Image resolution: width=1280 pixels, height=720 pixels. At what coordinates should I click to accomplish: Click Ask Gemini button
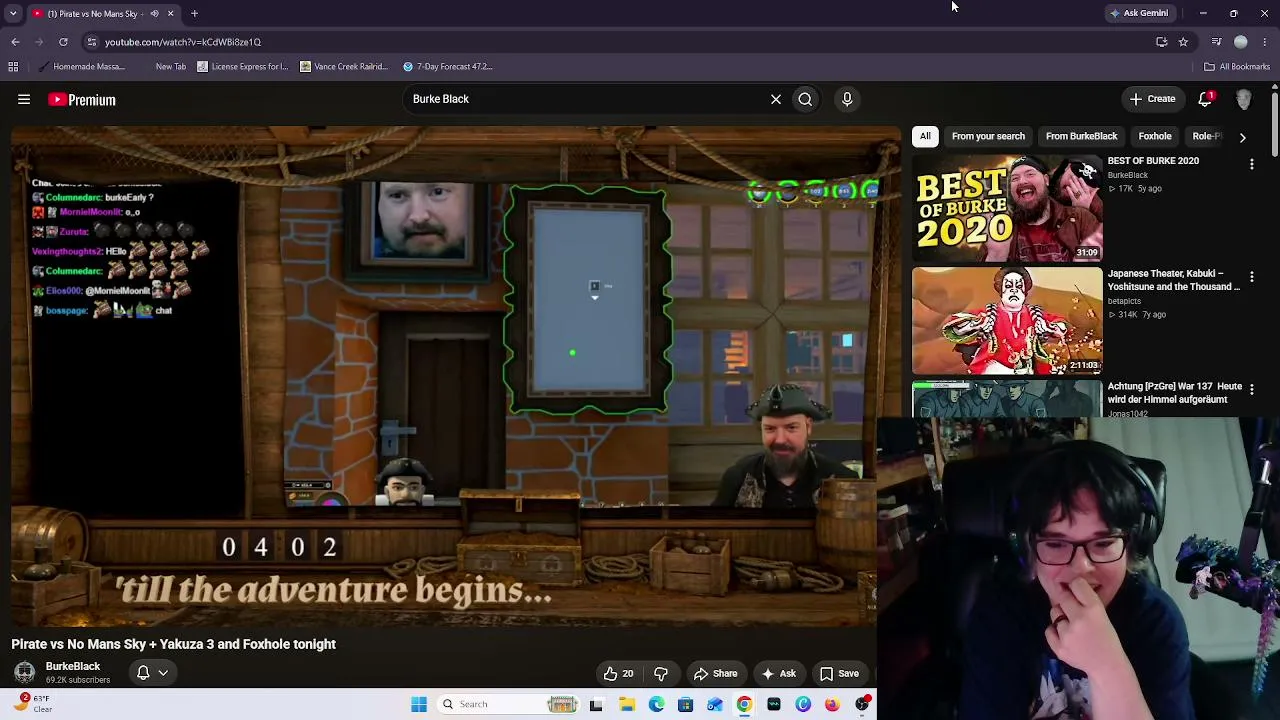point(1138,13)
